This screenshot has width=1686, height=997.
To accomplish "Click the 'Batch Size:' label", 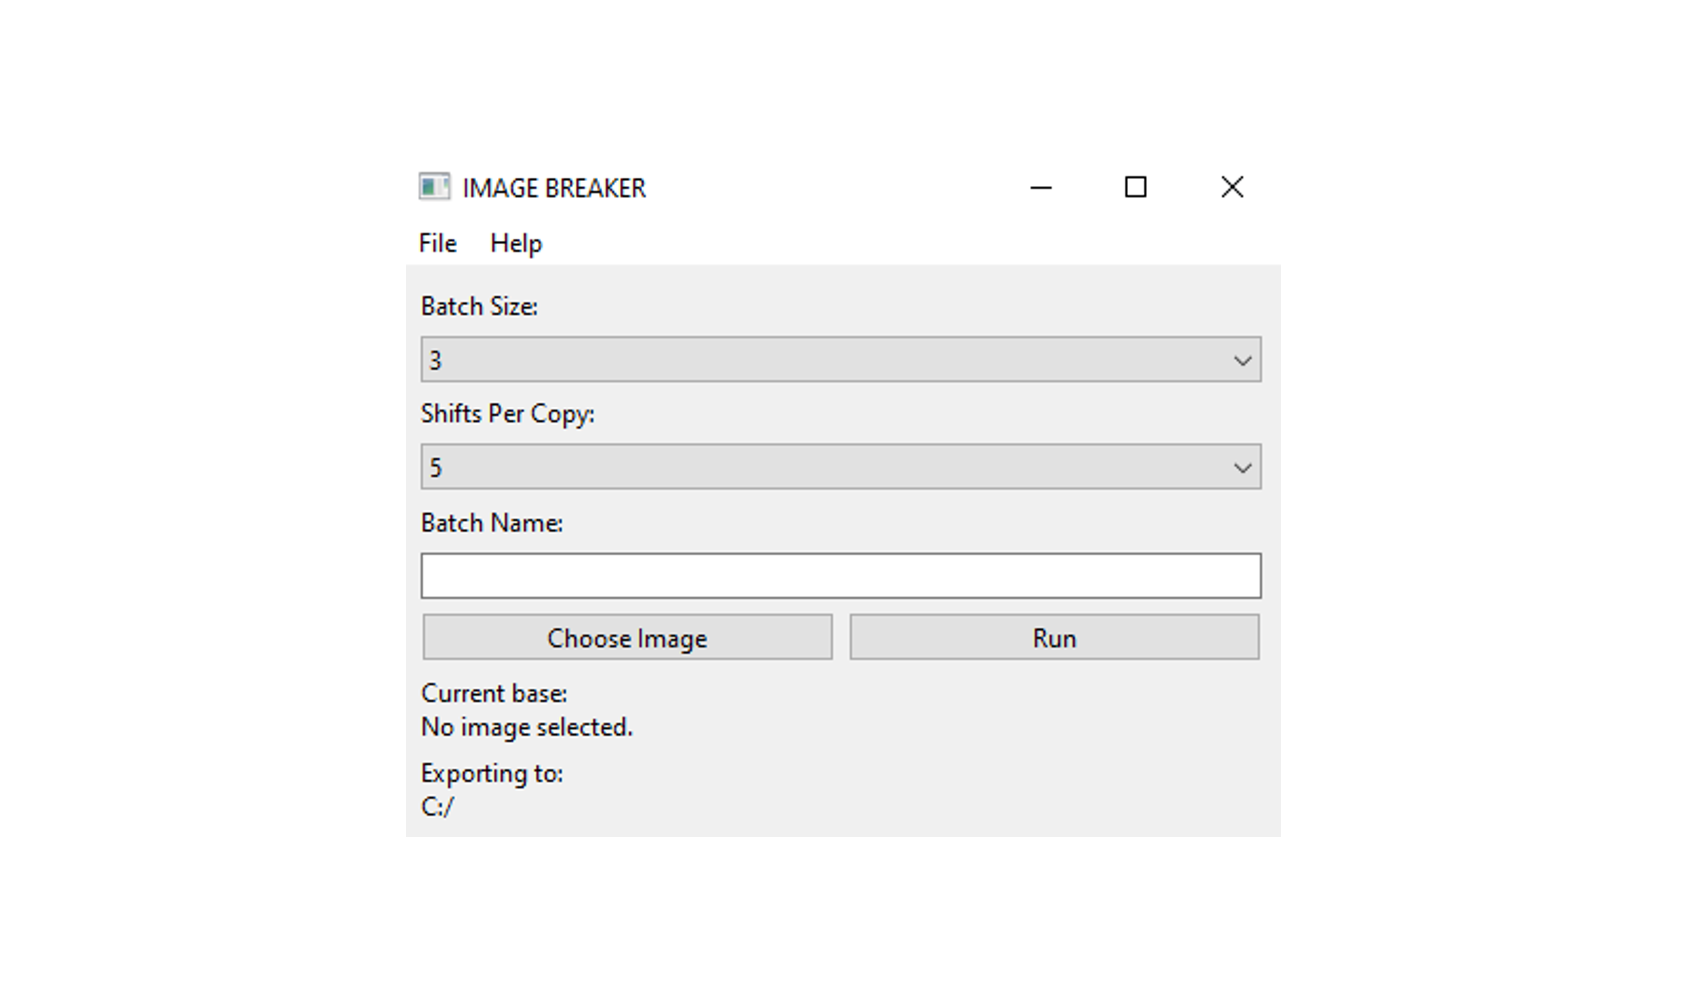I will (479, 306).
